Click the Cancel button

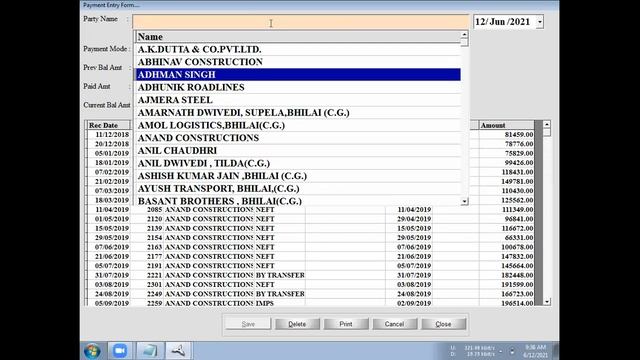point(394,324)
